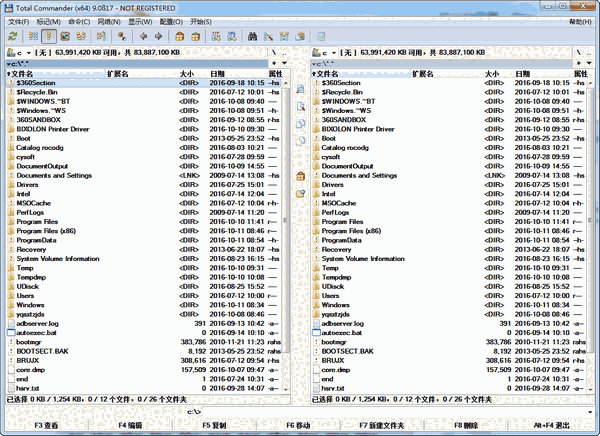Screen dimensions: 600x436
Task: Click the pack files icon in middle bar
Action: tap(300, 176)
